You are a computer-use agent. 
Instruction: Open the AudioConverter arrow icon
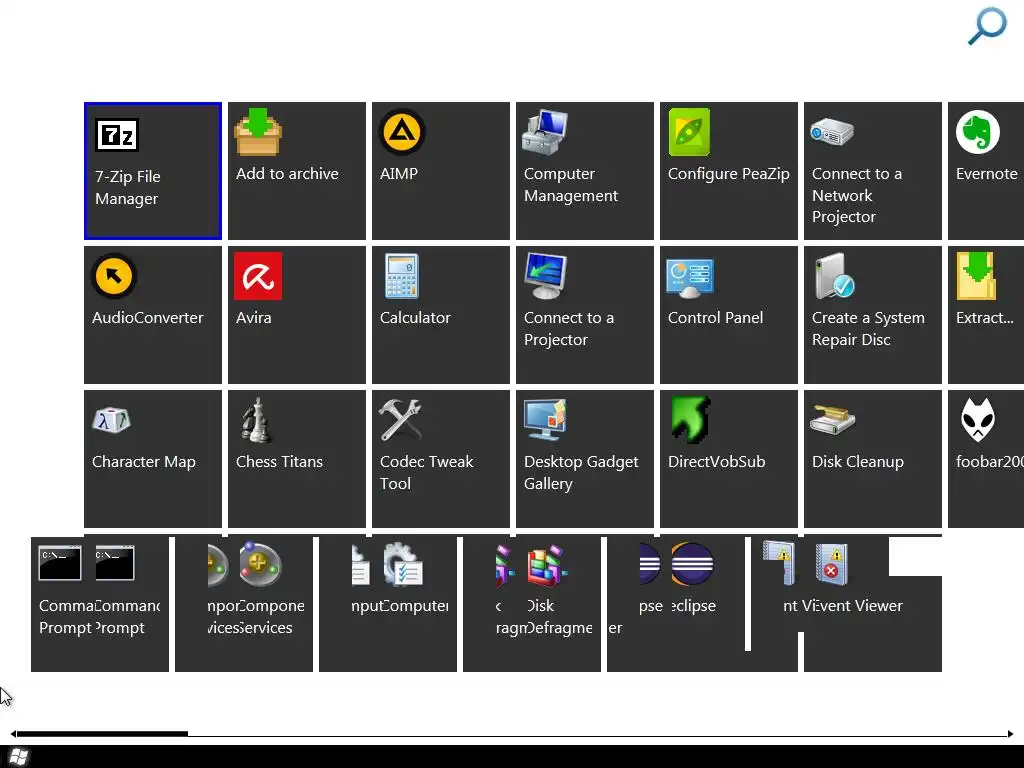tap(114, 276)
